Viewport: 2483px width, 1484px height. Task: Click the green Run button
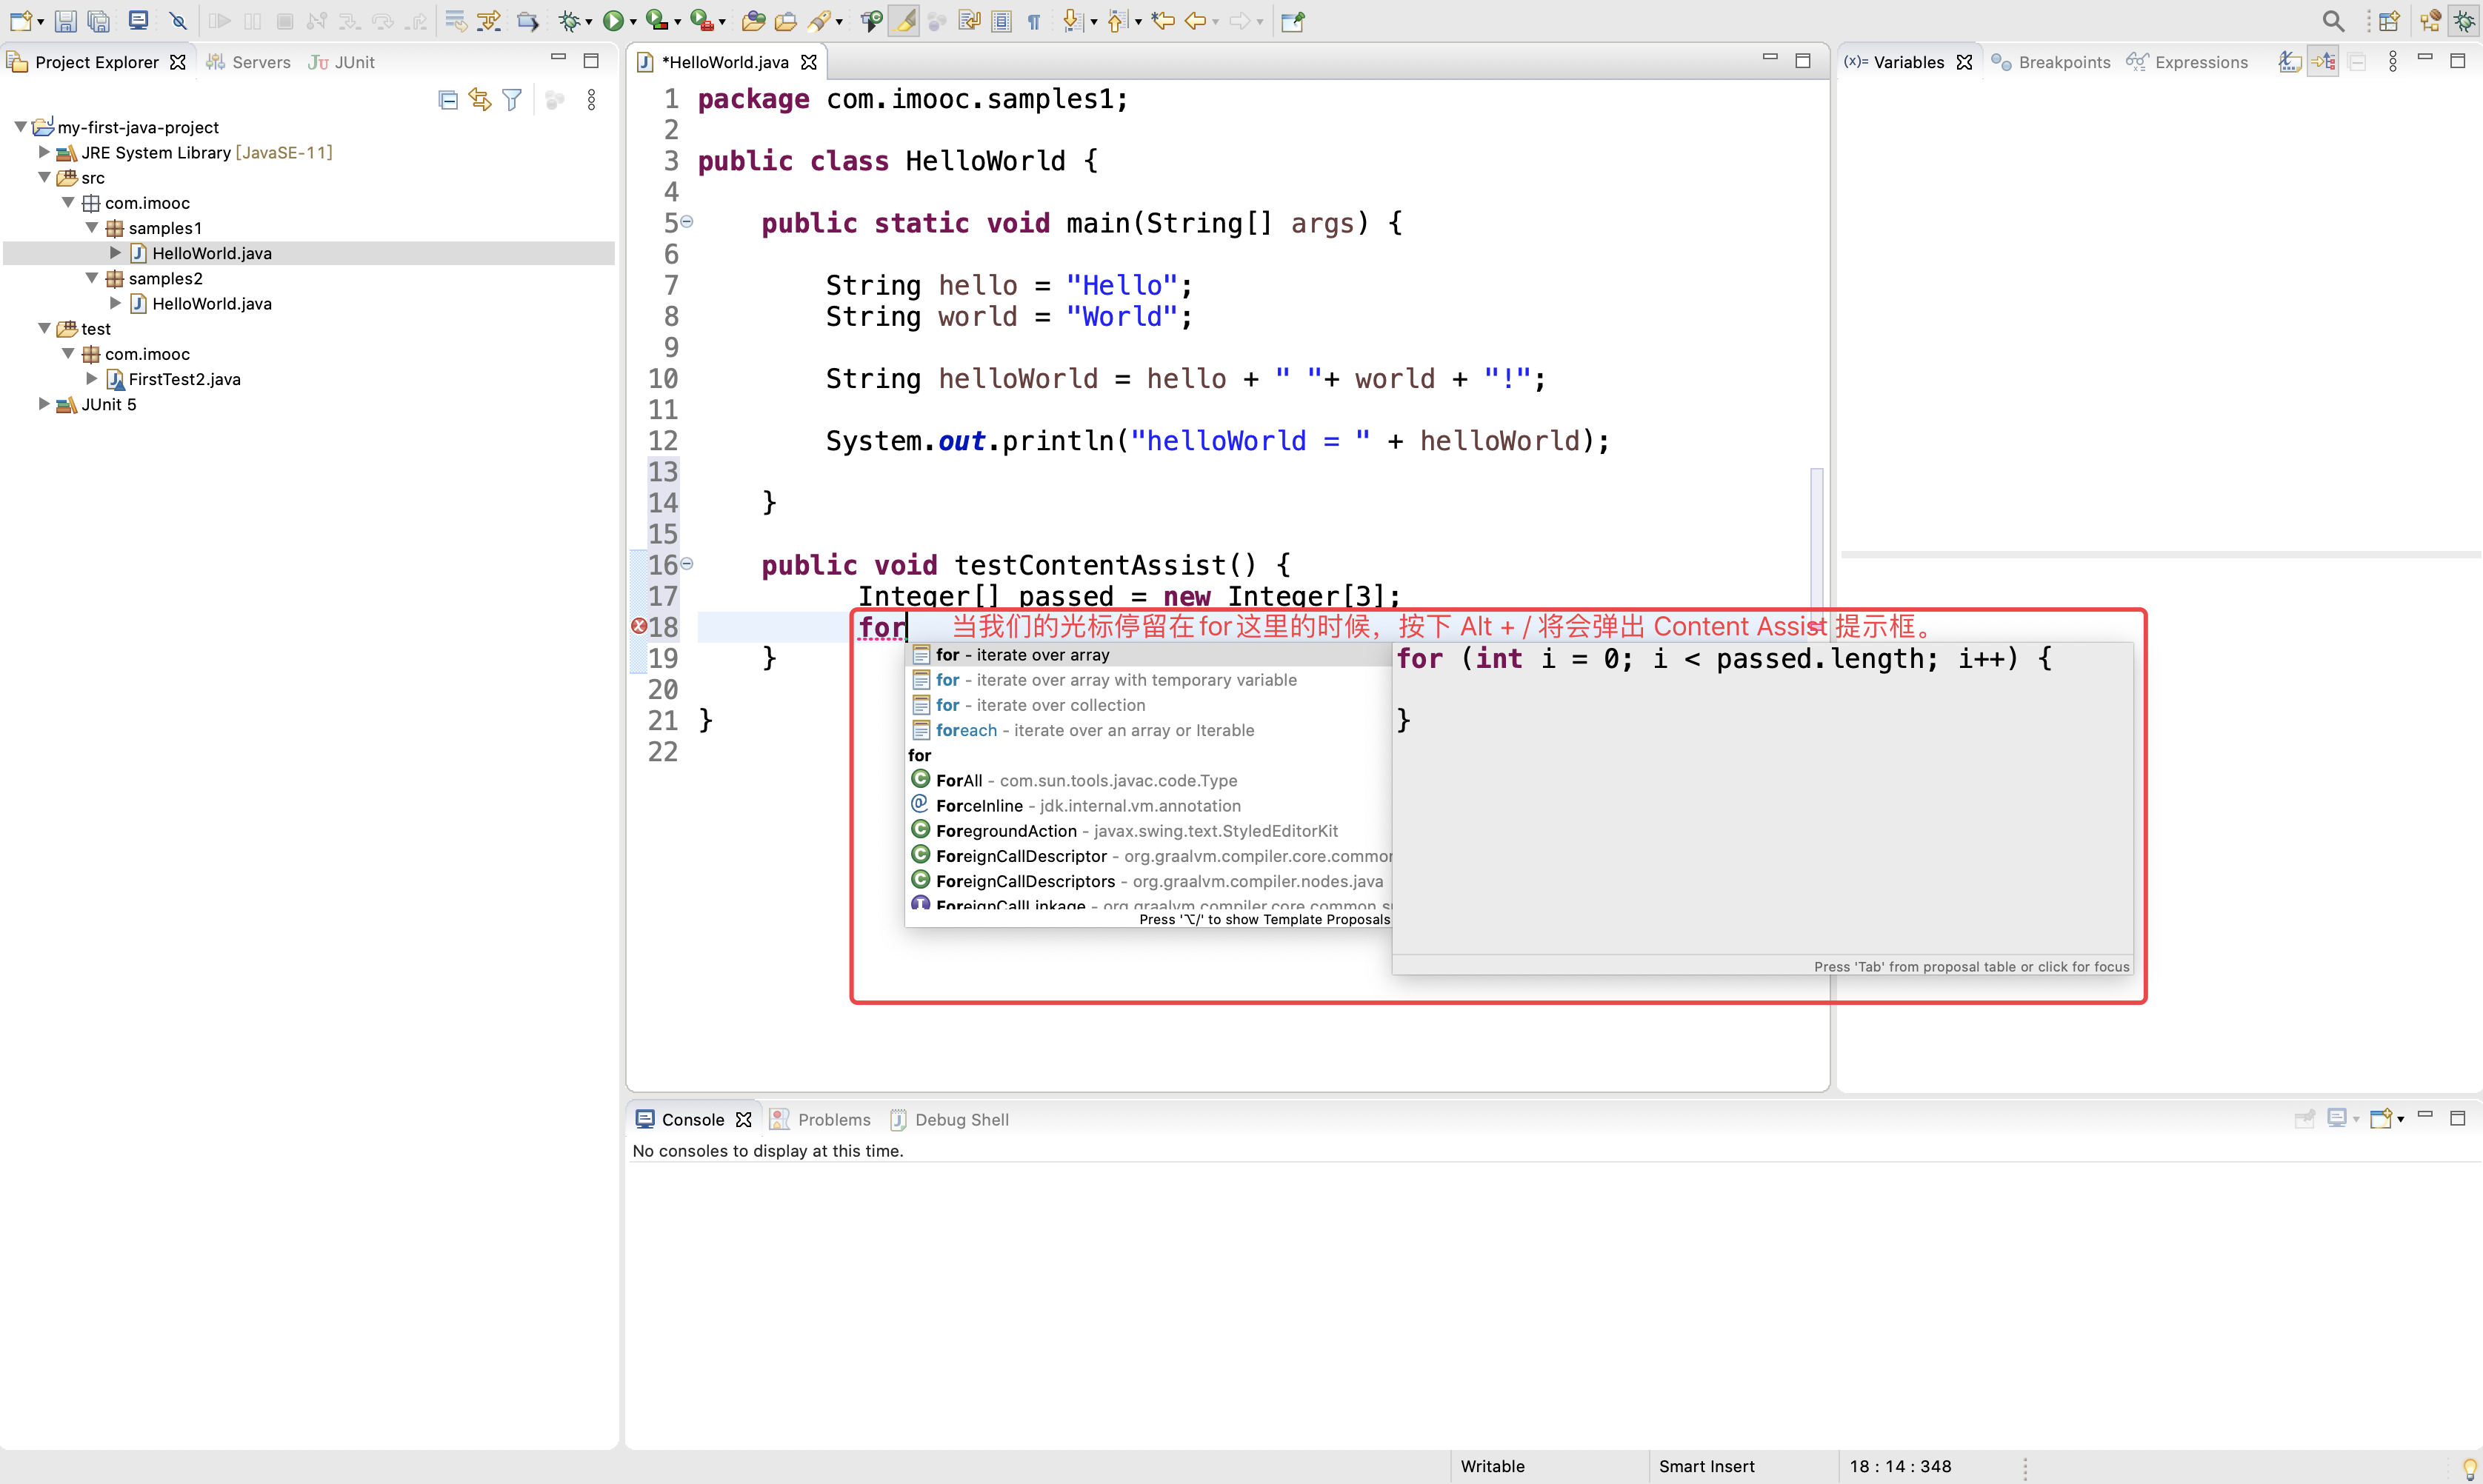pos(613,20)
